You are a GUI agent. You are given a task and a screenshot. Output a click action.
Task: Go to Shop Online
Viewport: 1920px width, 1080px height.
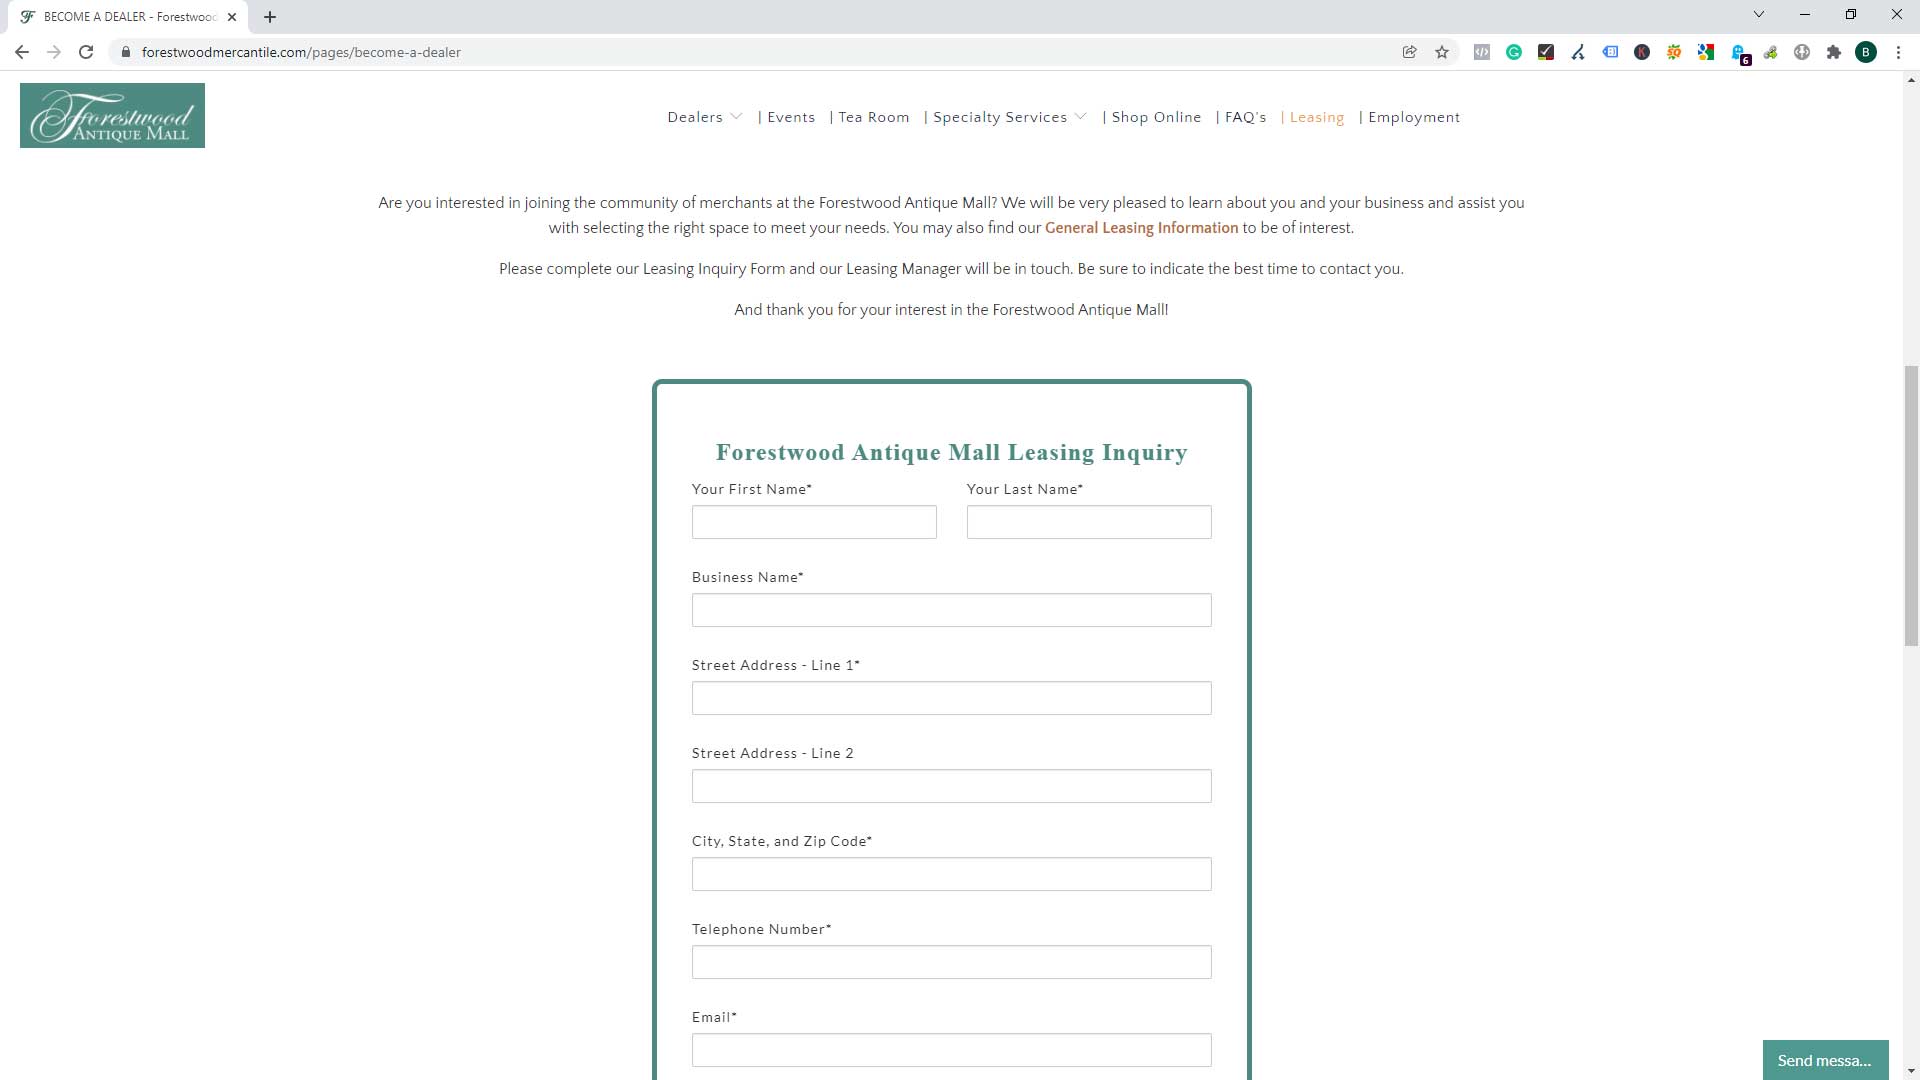1157,117
